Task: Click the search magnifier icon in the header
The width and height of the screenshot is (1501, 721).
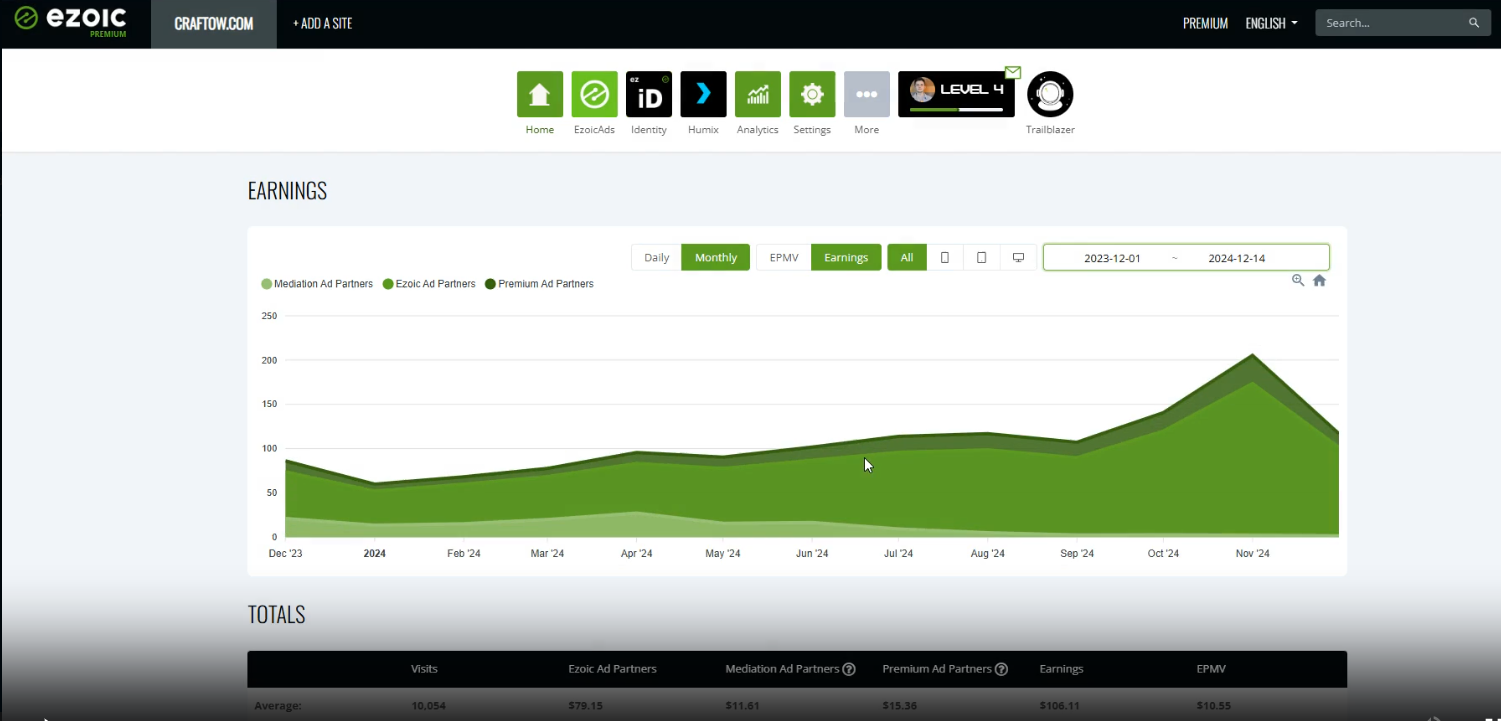Action: [1474, 23]
